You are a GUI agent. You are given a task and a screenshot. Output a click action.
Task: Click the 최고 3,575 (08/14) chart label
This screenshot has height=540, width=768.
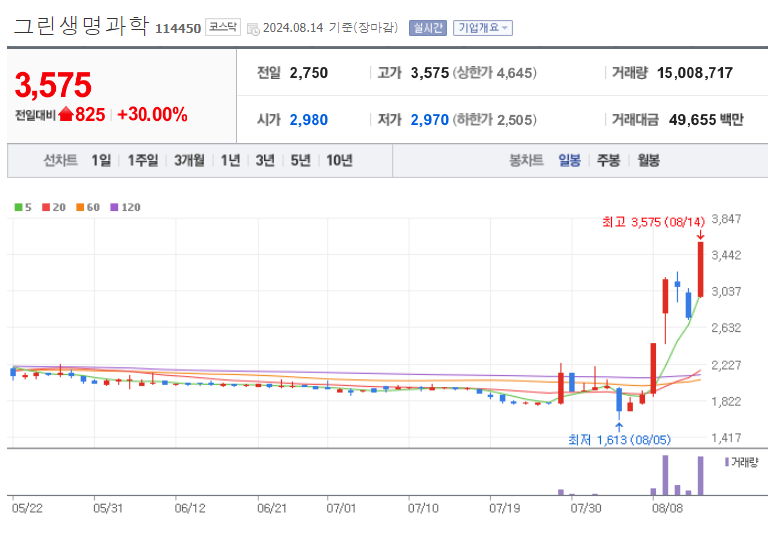653,222
